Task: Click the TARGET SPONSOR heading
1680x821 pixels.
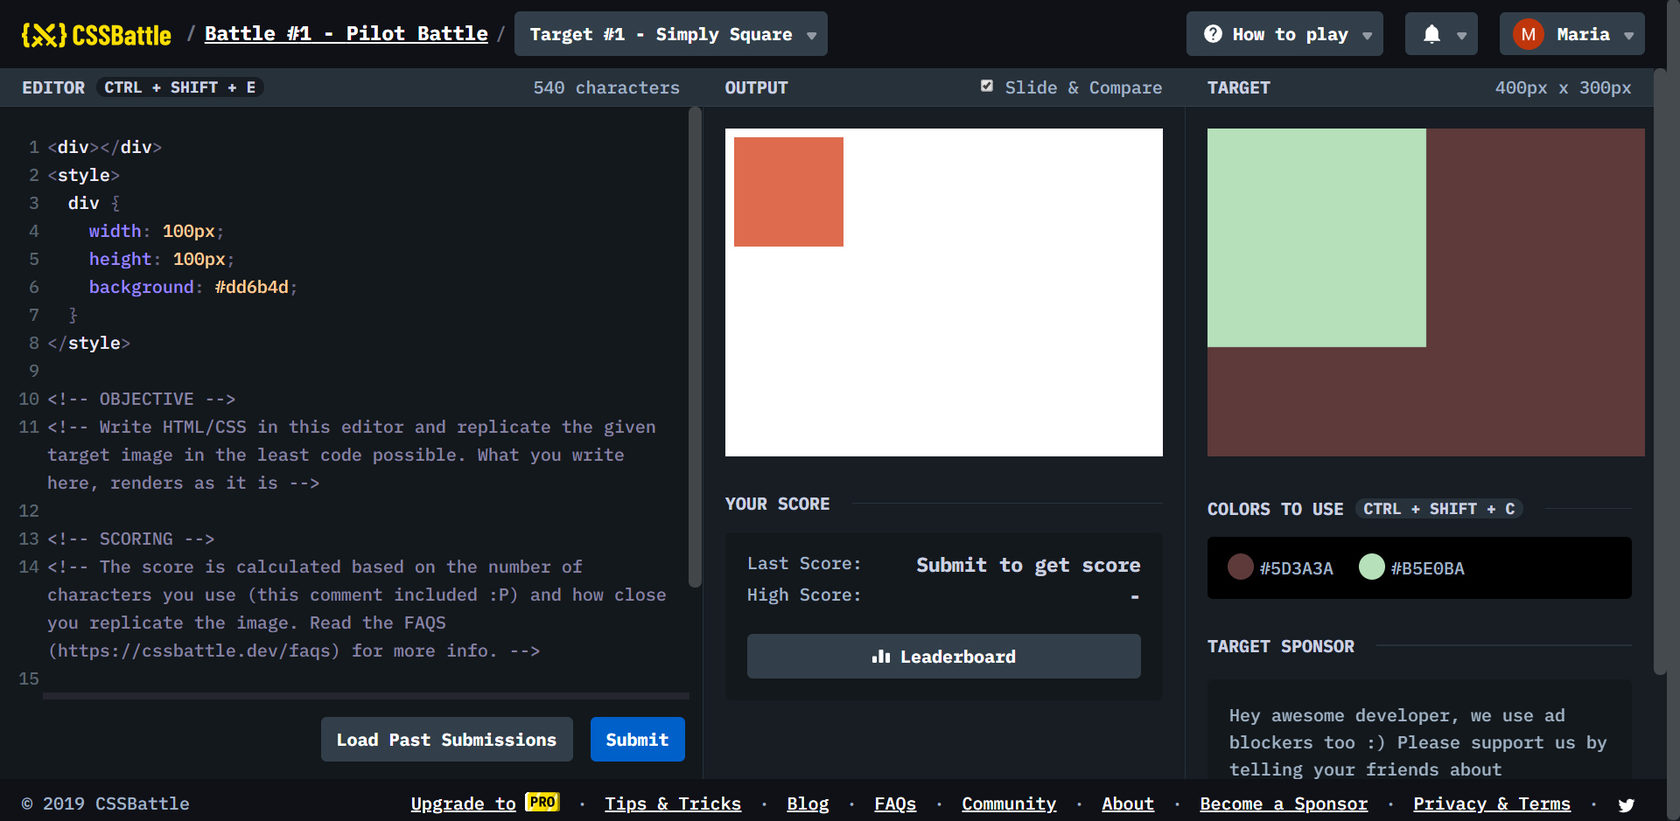Action: (x=1281, y=647)
